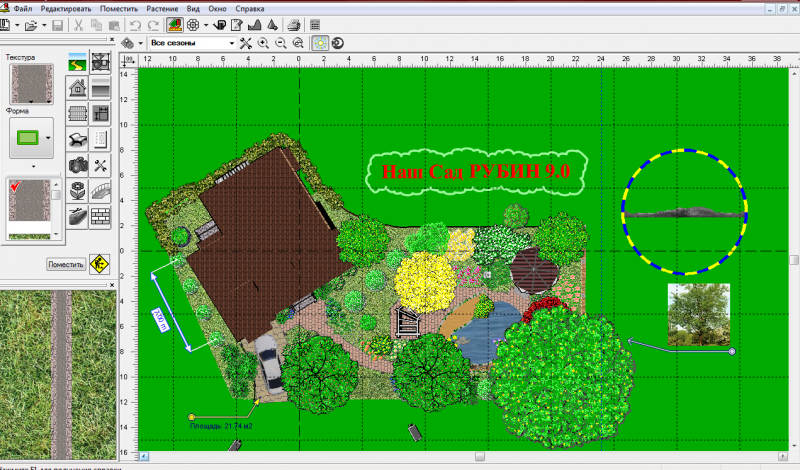Select the grass texture thumbnail in list
The width and height of the screenshot is (800, 470).
(29, 236)
